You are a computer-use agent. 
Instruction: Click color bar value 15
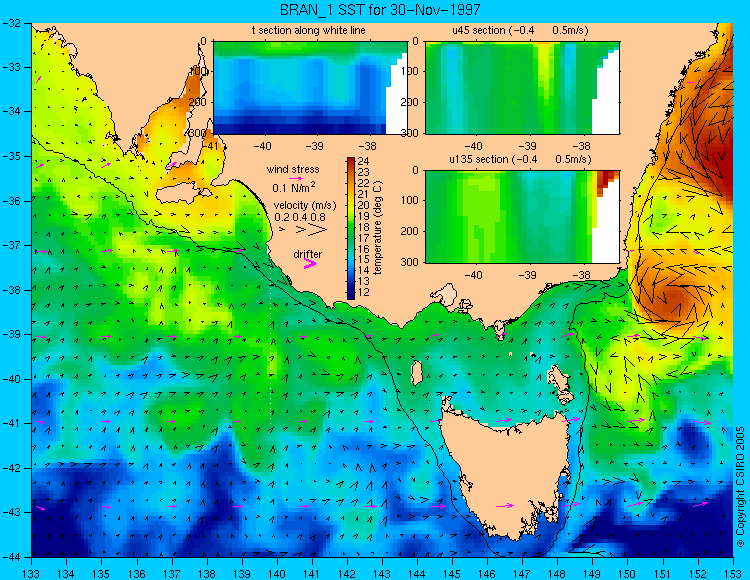tap(364, 260)
